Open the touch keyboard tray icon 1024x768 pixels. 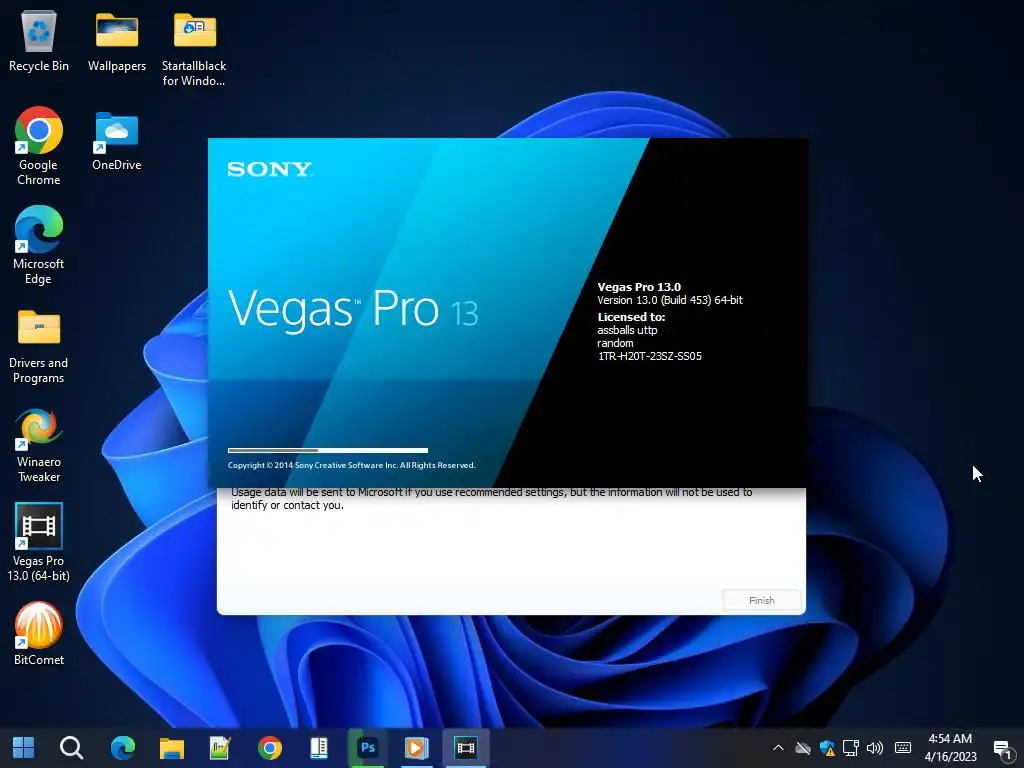[x=903, y=748]
